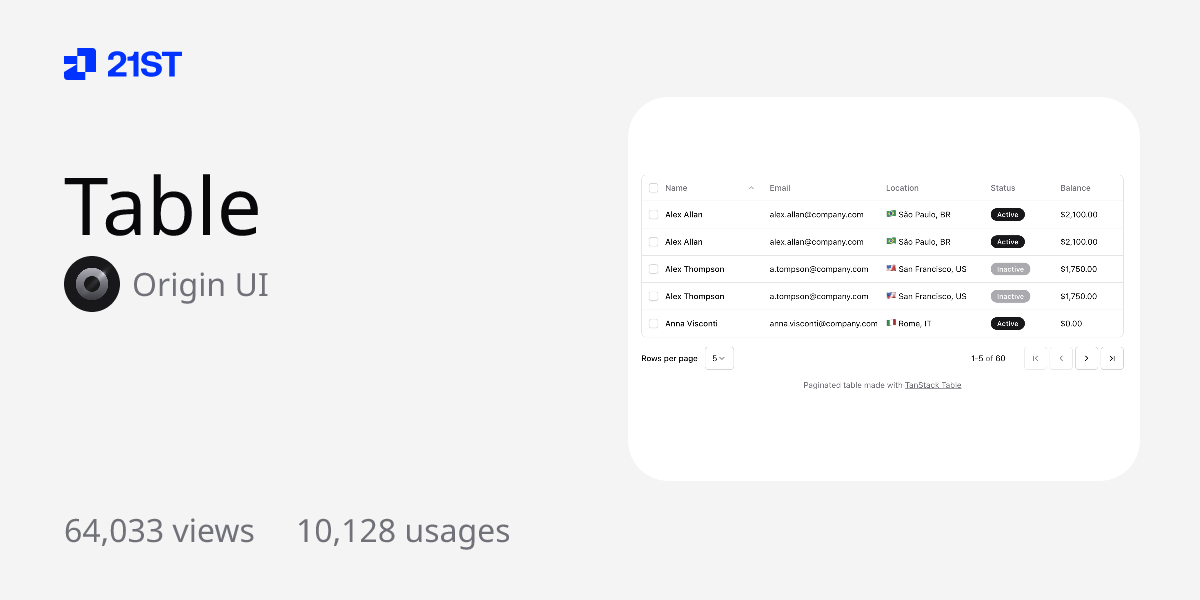Open the TanStack Table link
The height and width of the screenshot is (600, 1200).
(x=933, y=384)
